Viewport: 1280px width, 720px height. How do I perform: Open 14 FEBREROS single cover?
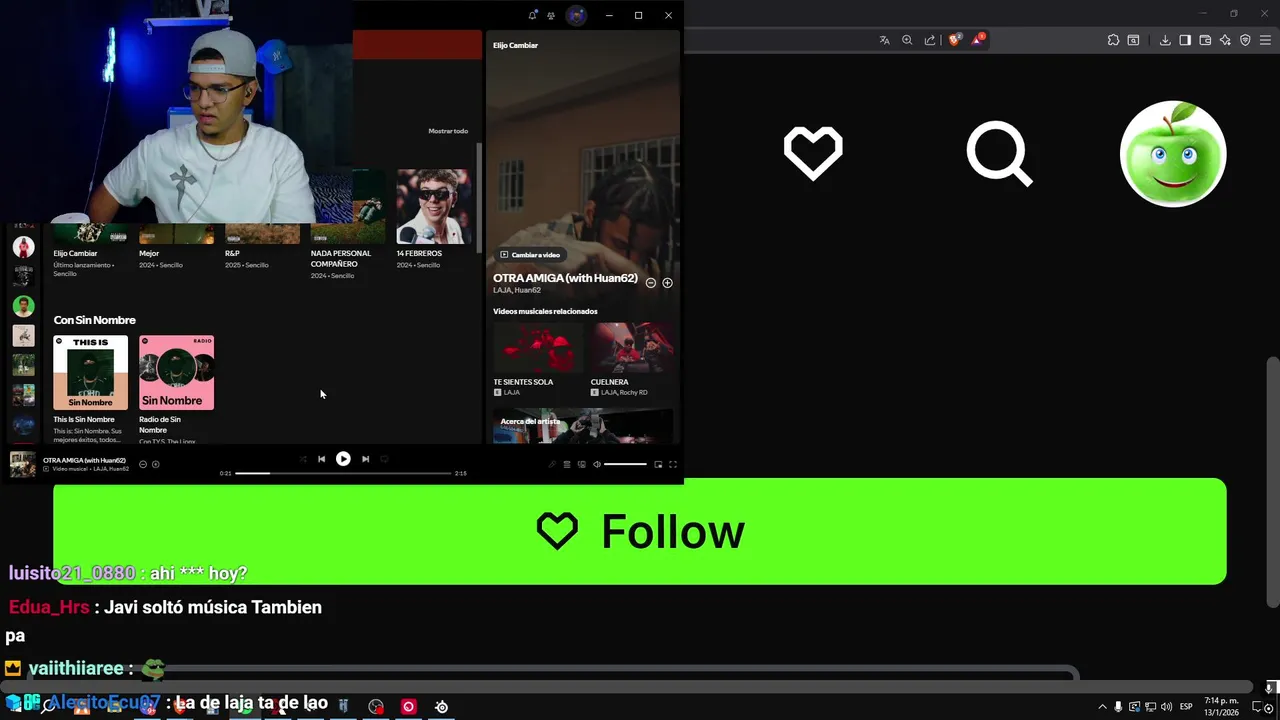click(x=434, y=207)
